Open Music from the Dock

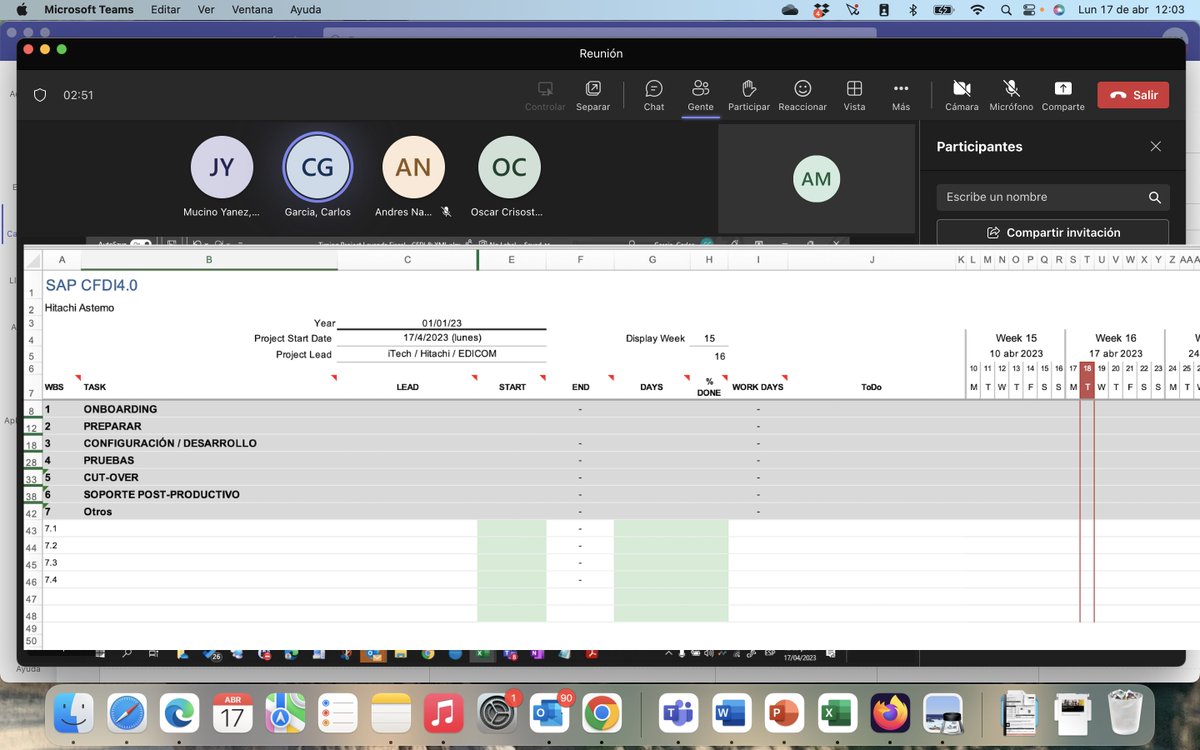click(x=444, y=714)
